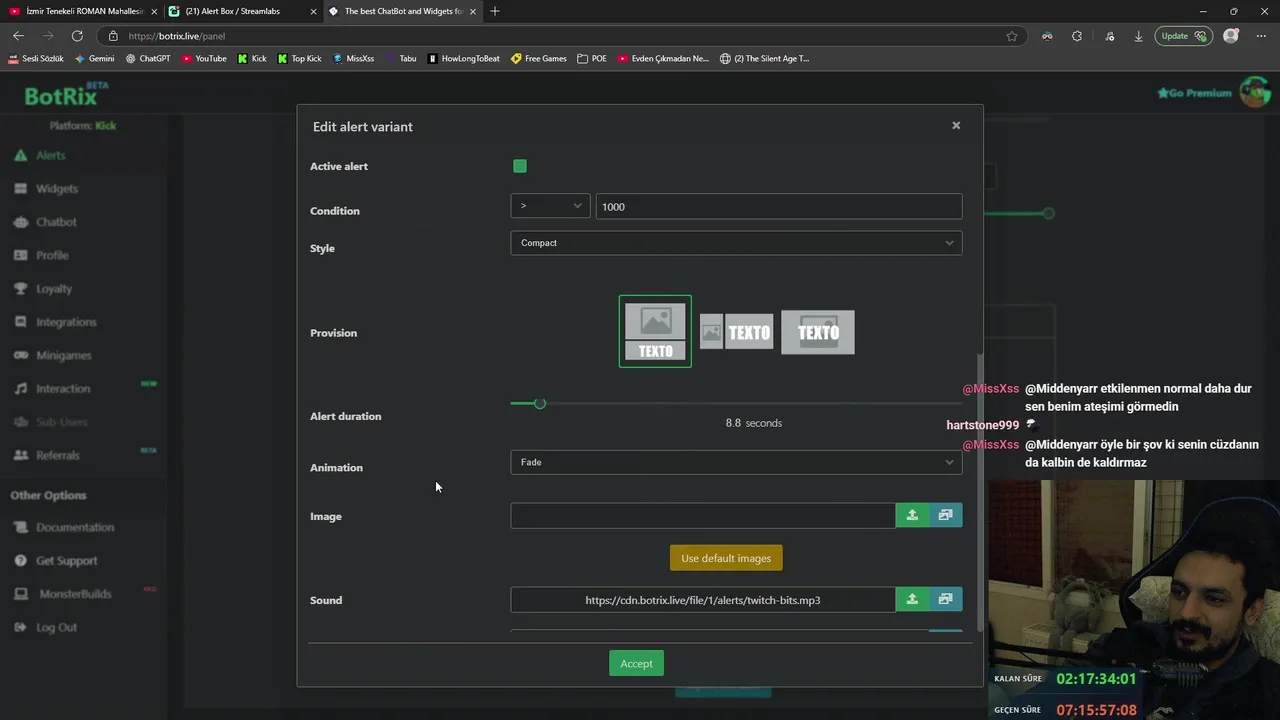
Task: Open the HowLongToBeat bookmark
Action: pos(464,59)
